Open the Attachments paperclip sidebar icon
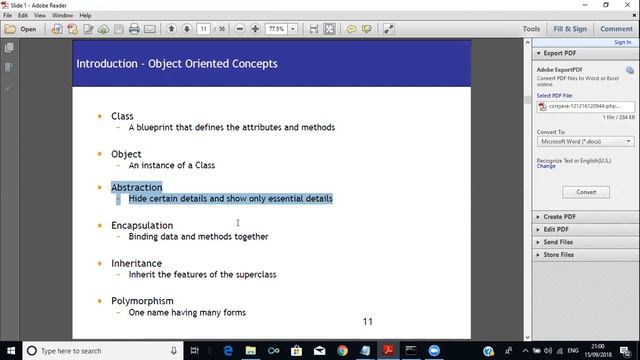 9,87
